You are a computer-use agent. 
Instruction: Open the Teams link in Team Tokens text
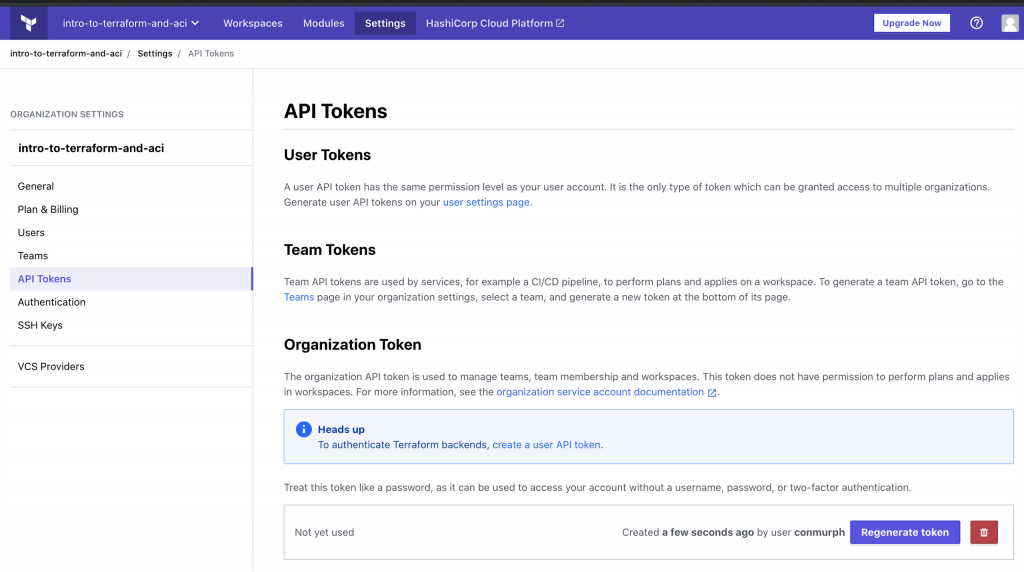[x=299, y=297]
